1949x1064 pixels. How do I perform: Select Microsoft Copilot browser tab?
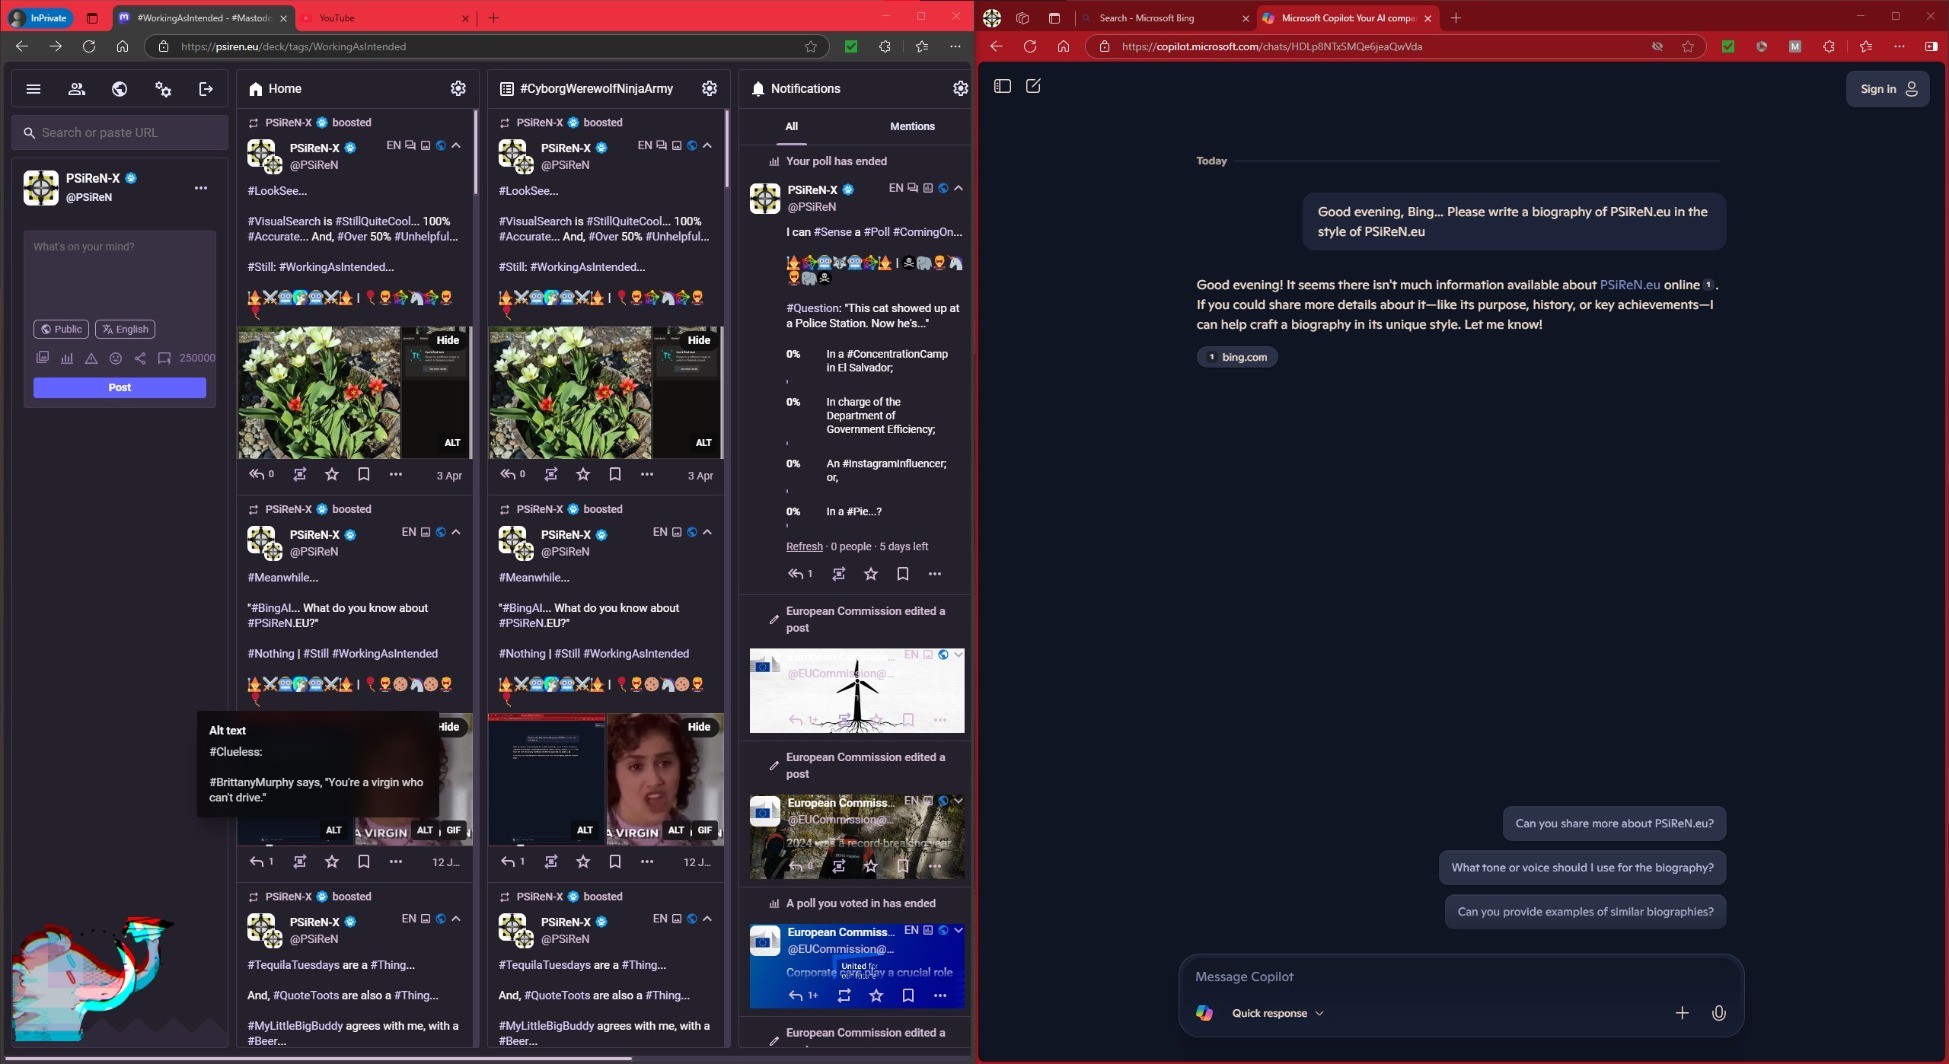coord(1347,17)
